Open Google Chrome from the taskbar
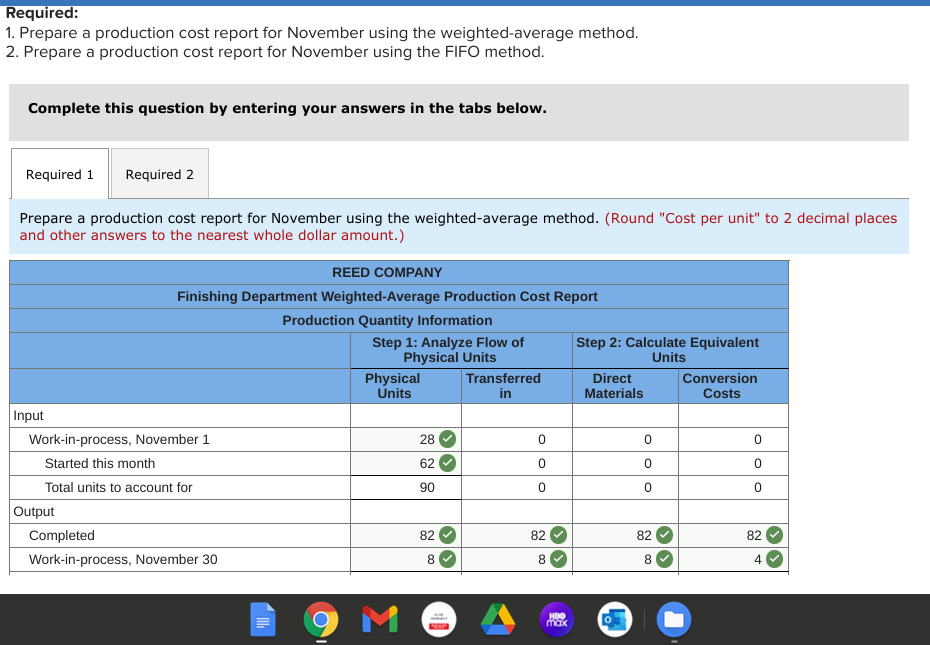 [x=322, y=620]
